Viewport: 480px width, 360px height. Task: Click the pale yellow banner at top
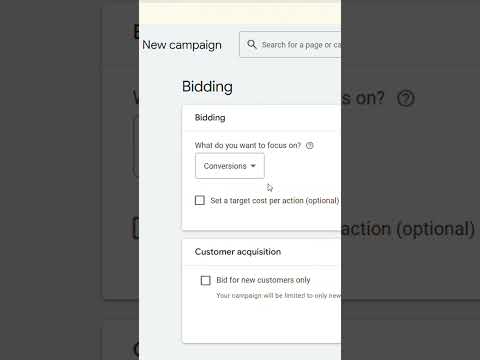(x=240, y=12)
